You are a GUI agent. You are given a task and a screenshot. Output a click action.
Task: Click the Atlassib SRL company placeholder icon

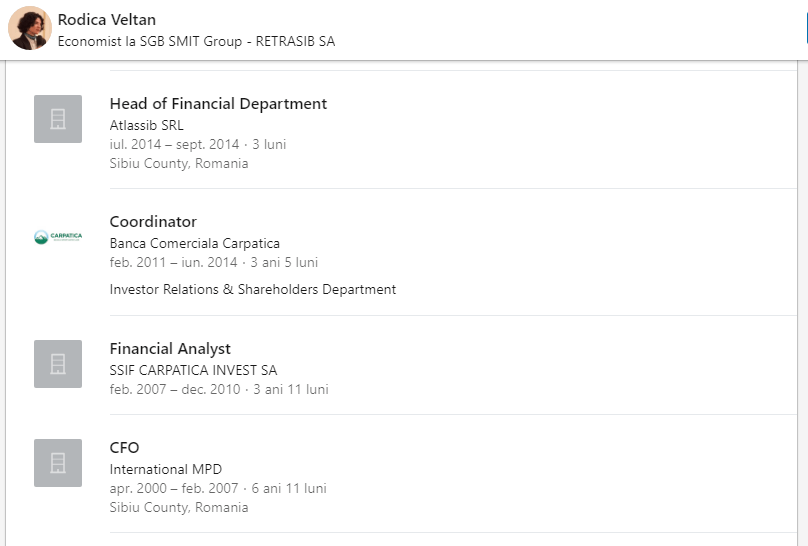(x=58, y=119)
